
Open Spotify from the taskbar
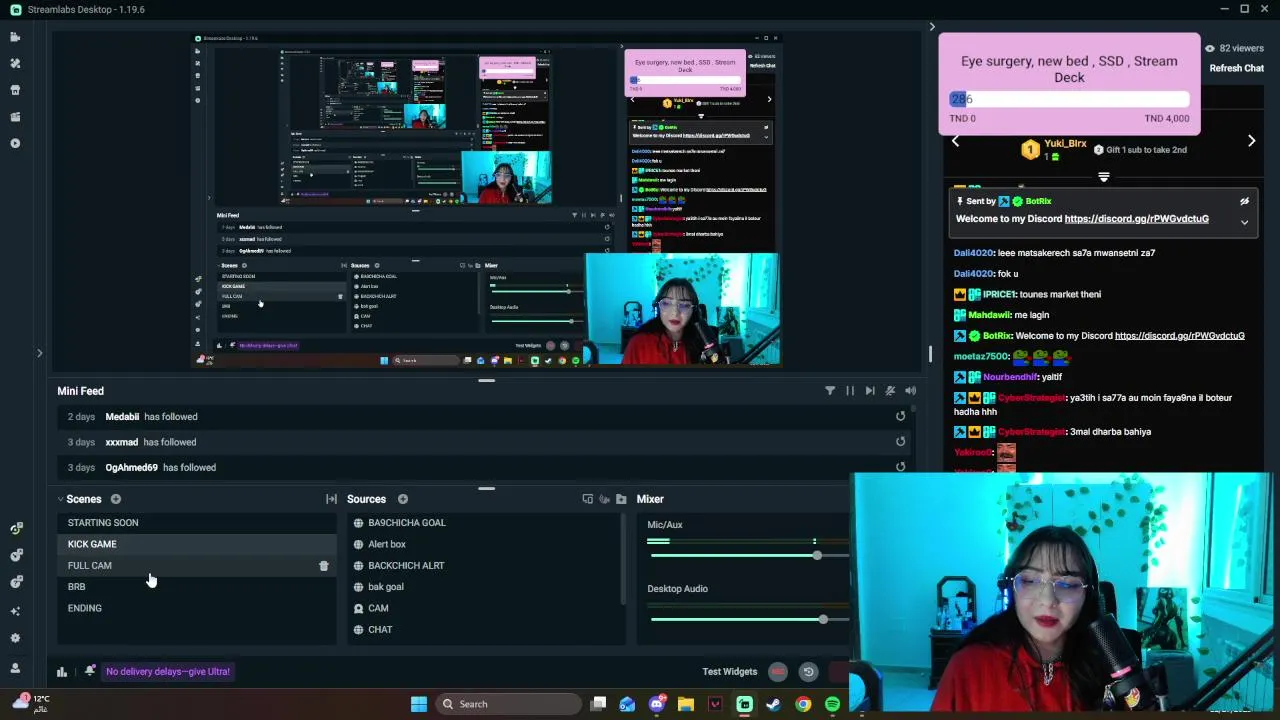point(832,704)
